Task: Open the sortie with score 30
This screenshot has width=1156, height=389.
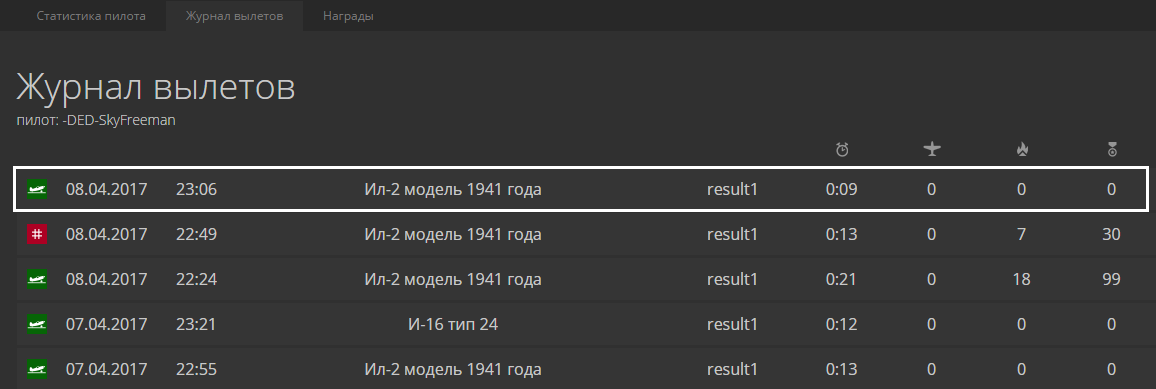Action: tap(579, 234)
